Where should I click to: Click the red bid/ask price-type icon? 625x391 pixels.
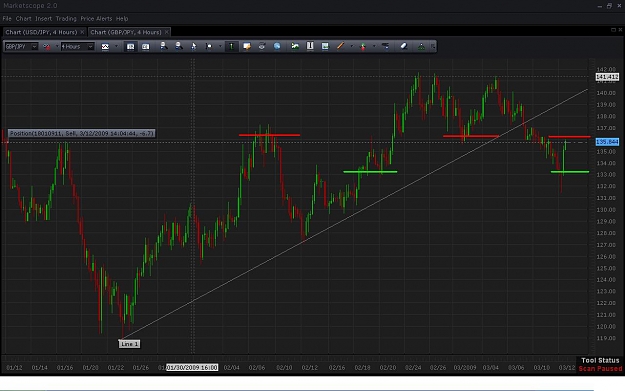tap(47, 47)
